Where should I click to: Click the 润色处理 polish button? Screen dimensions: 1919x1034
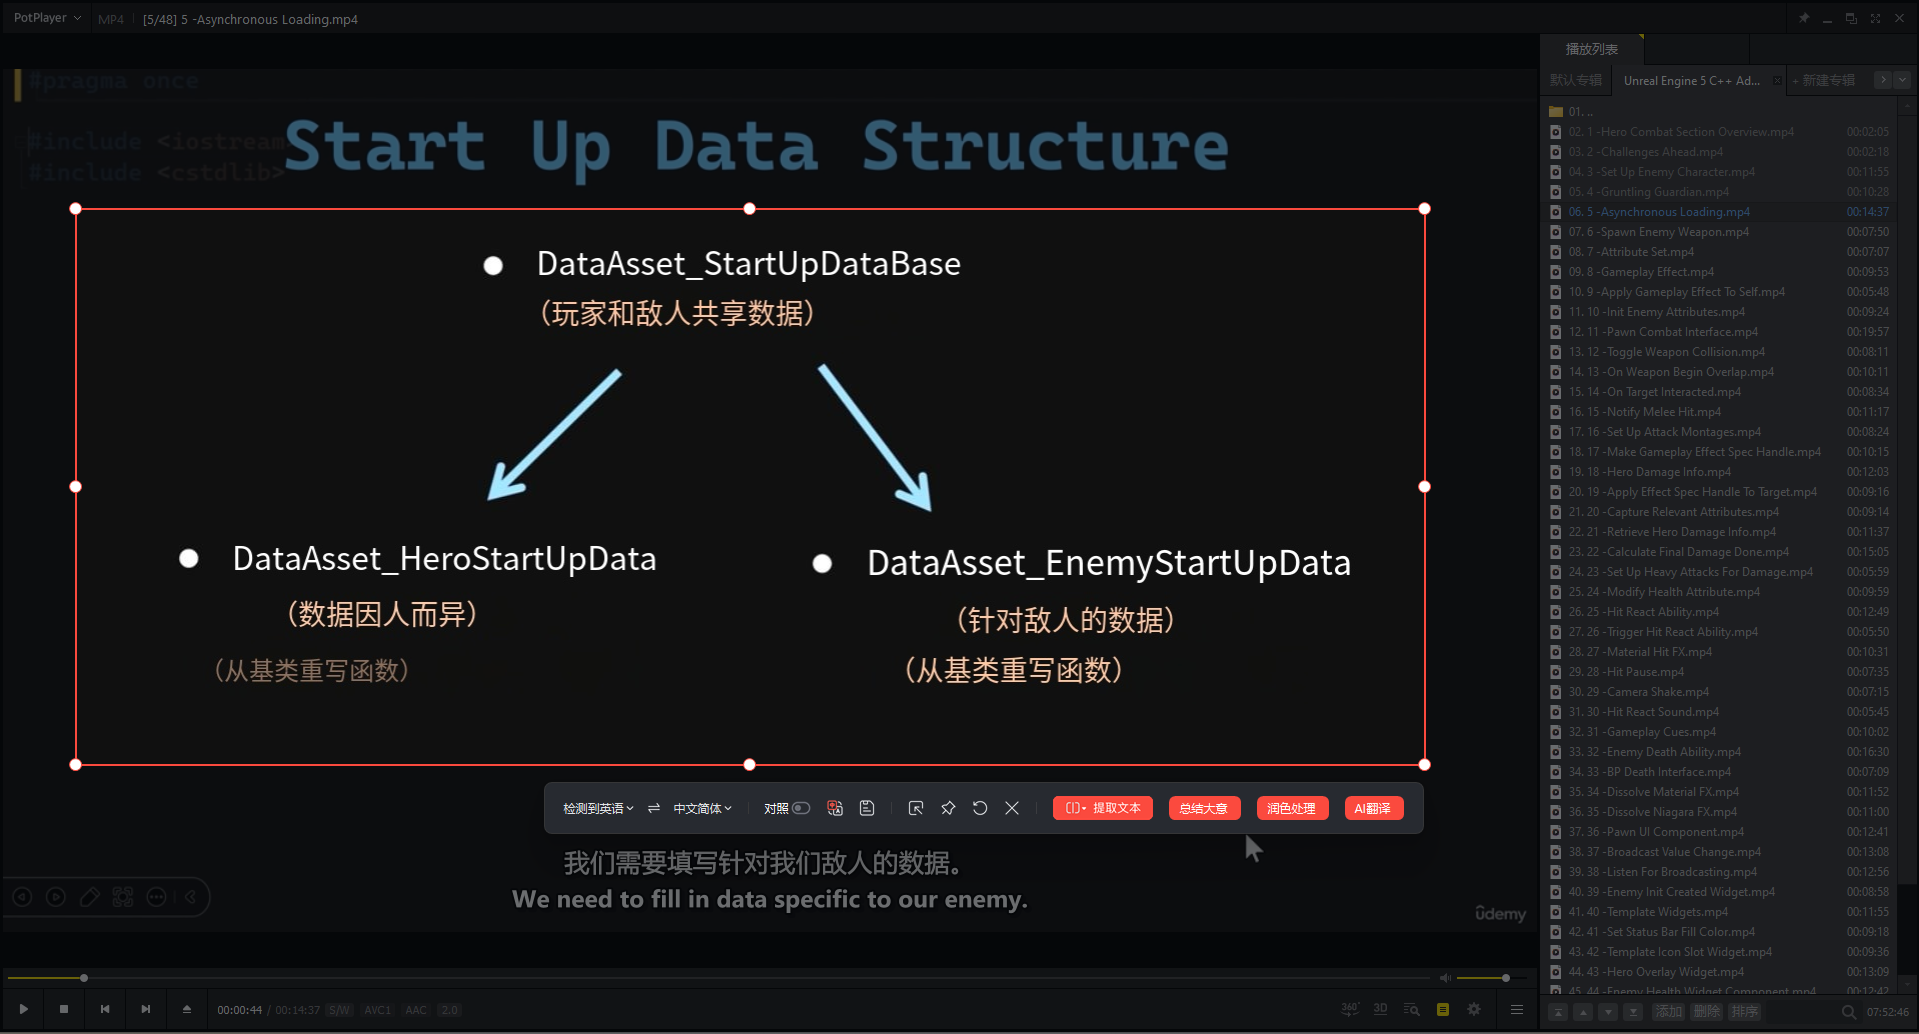point(1292,808)
